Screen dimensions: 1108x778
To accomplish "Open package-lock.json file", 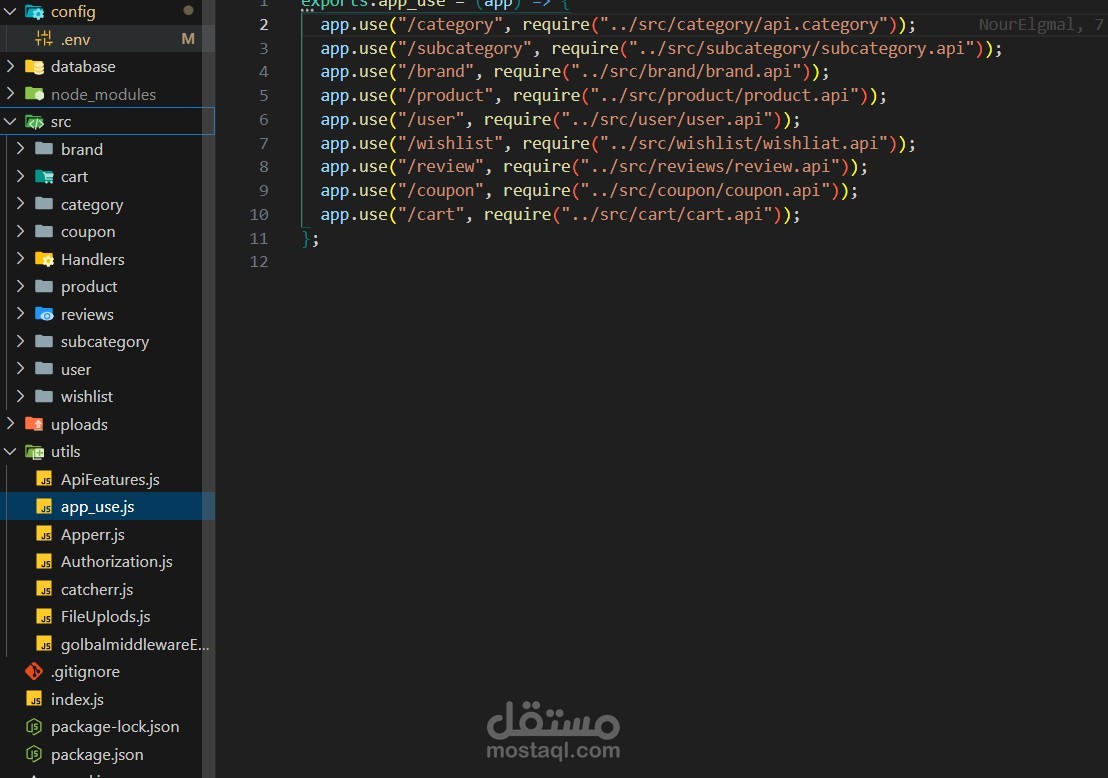I will (115, 726).
